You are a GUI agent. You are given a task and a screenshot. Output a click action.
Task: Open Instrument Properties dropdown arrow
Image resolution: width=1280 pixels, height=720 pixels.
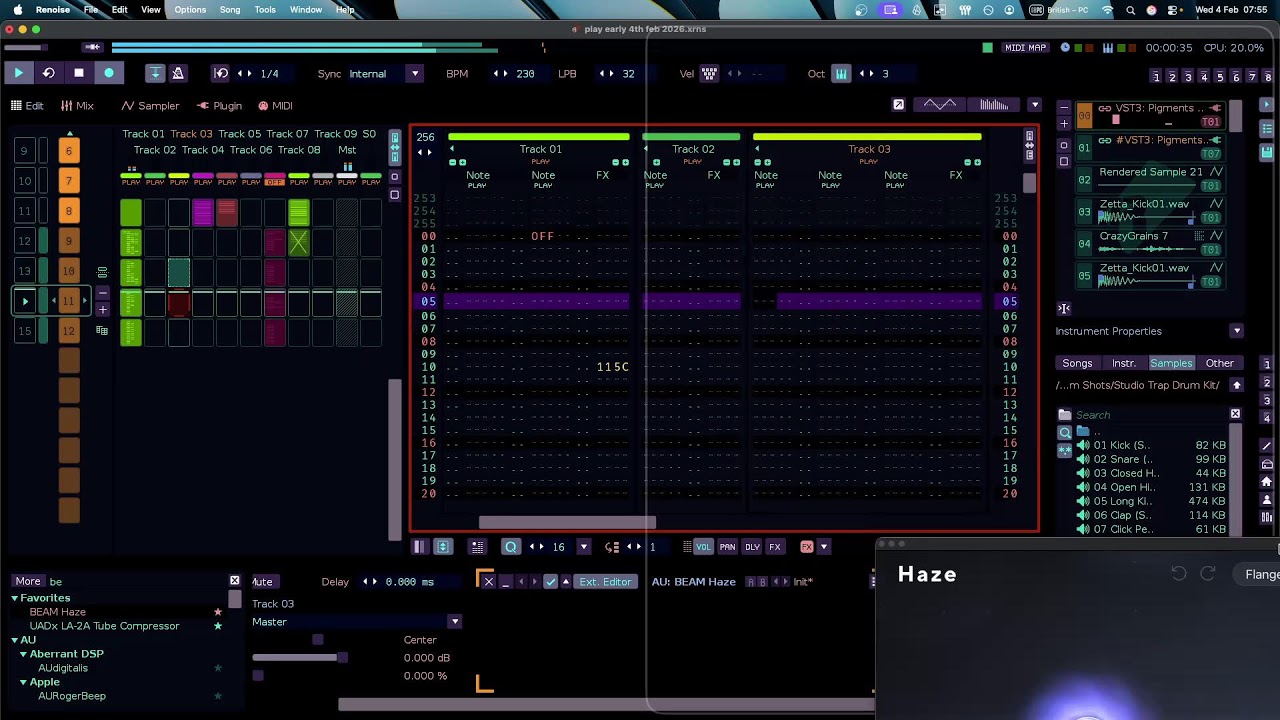point(1237,331)
